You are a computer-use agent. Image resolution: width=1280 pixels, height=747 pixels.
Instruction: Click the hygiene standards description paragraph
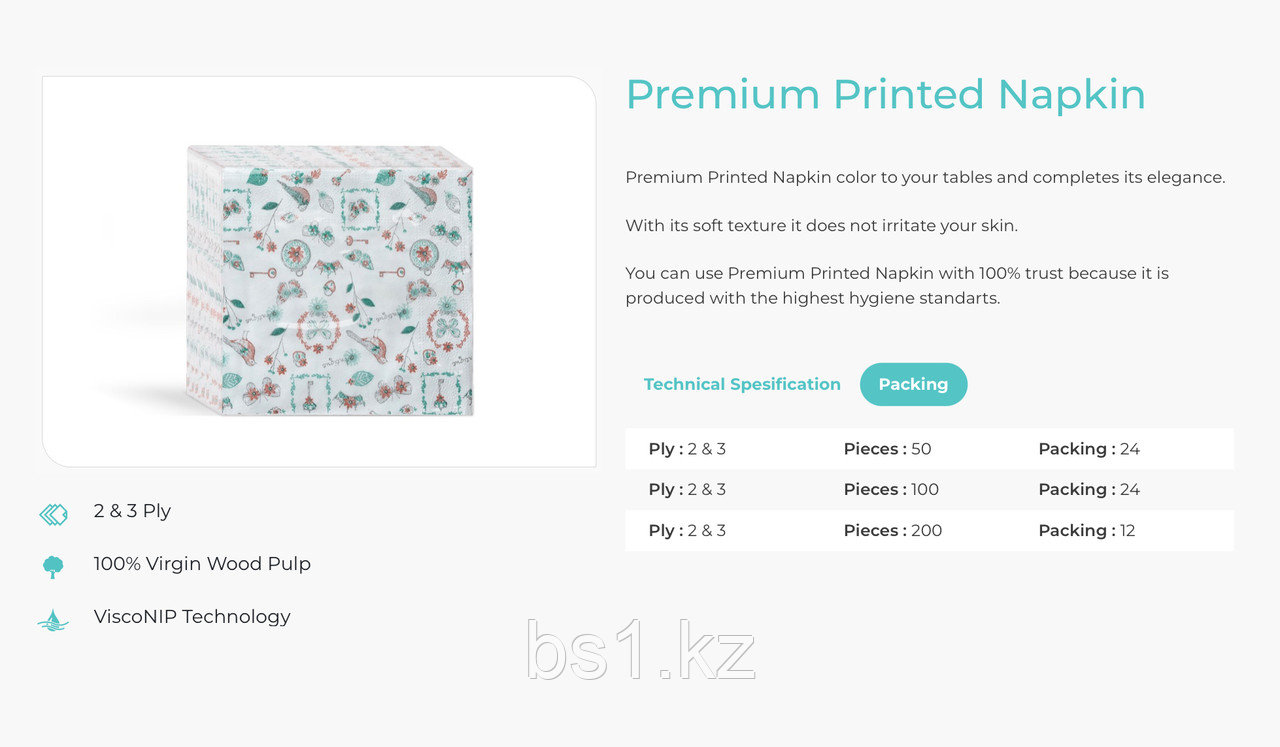897,285
